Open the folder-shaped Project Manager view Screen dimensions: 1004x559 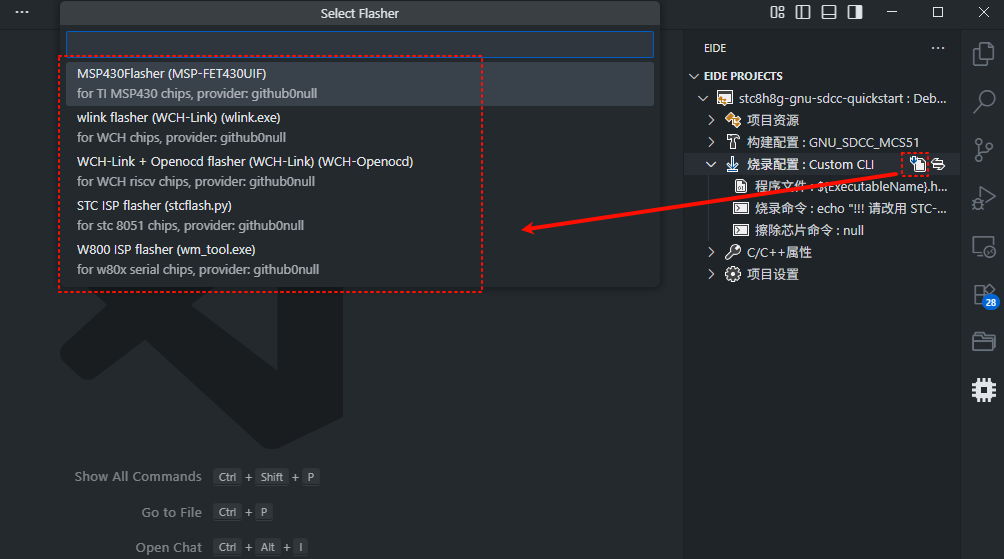984,341
